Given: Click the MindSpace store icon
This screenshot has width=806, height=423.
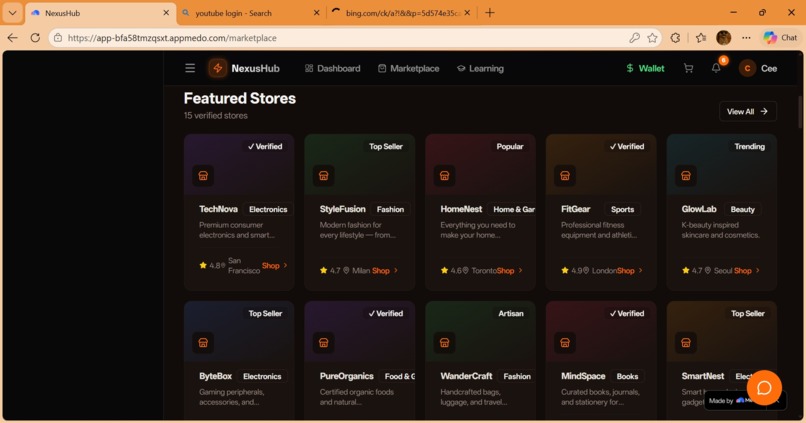Looking at the screenshot, I should click(x=564, y=343).
